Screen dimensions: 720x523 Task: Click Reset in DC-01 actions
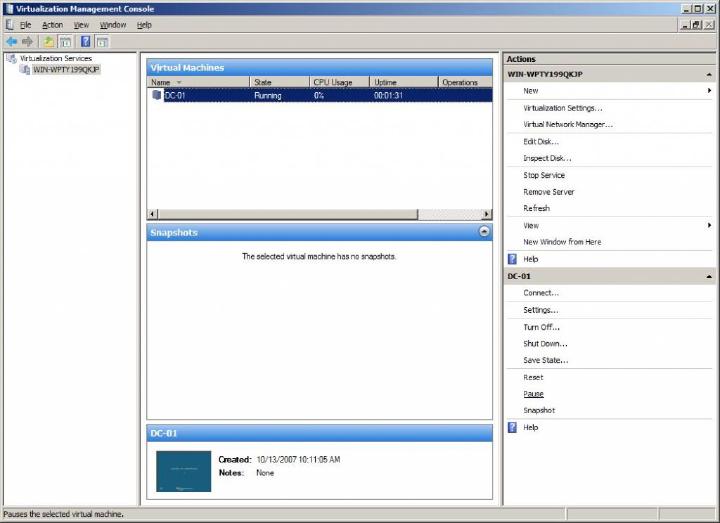click(533, 377)
